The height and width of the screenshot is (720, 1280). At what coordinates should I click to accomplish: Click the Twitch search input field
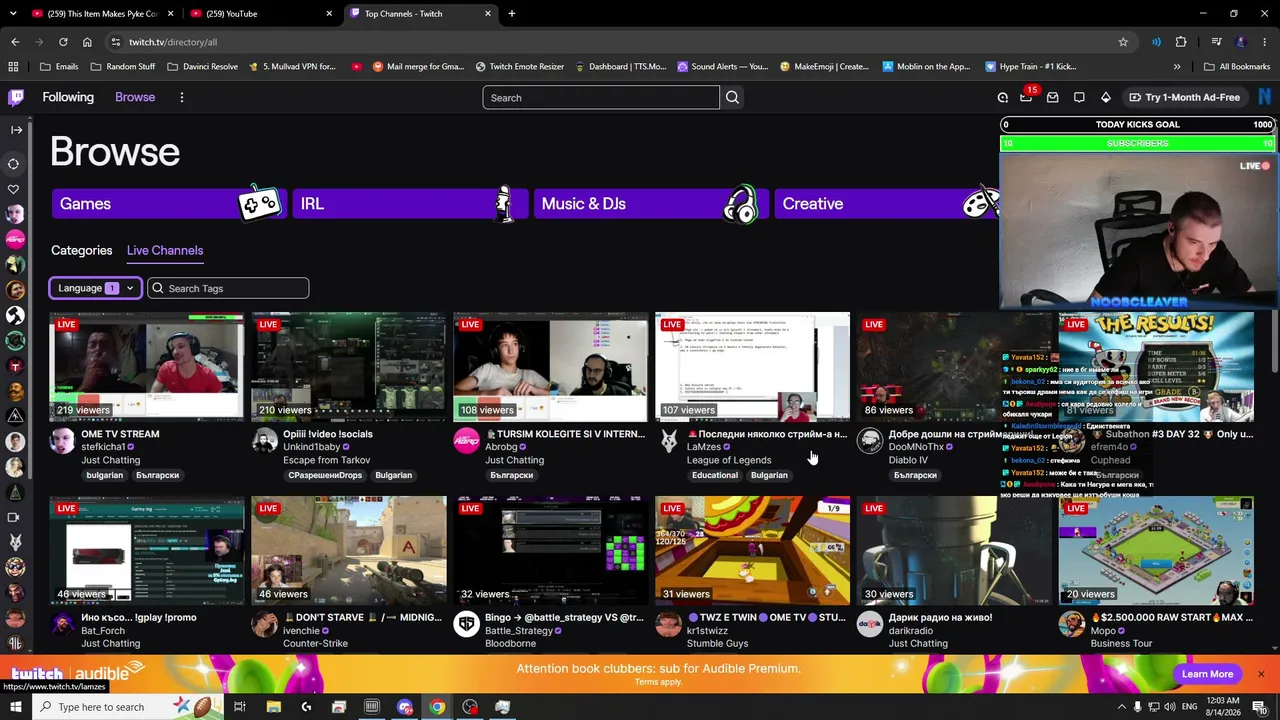click(x=601, y=97)
